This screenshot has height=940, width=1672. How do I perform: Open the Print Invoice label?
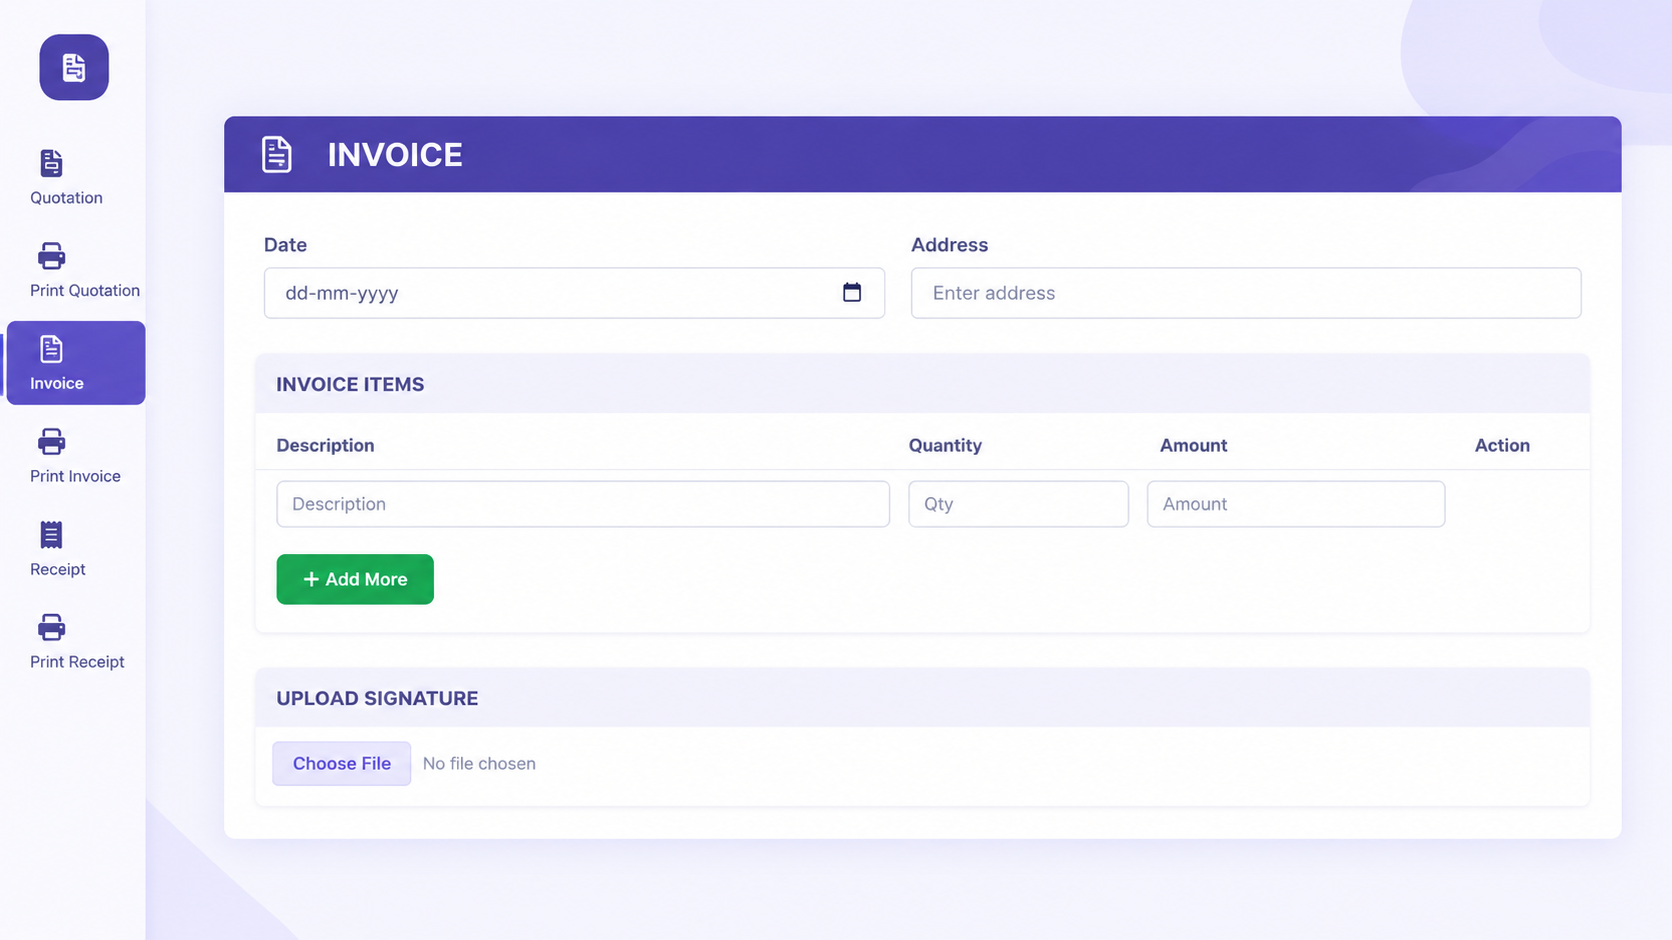[x=75, y=476]
